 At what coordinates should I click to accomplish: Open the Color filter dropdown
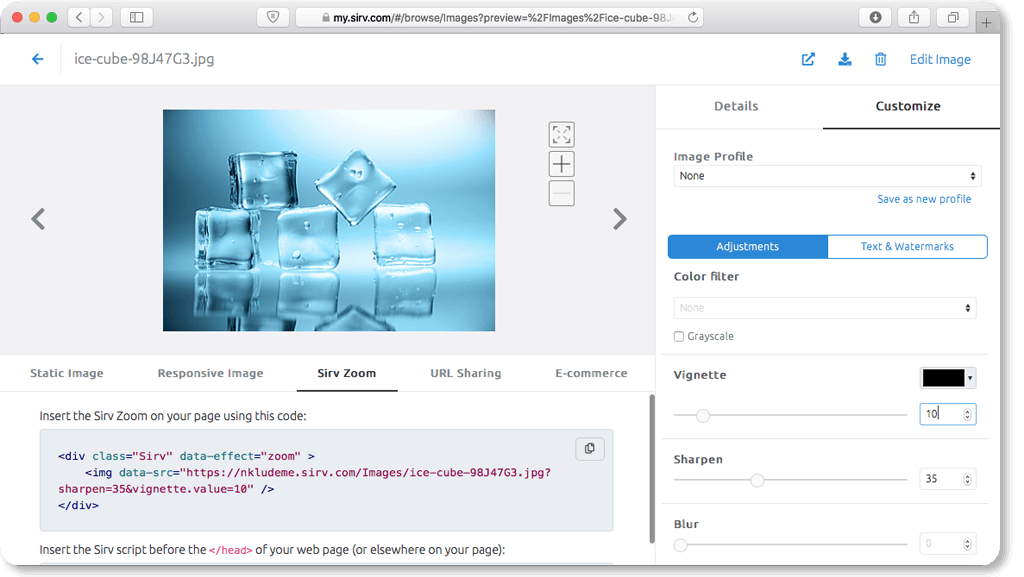pyautogui.click(x=825, y=307)
